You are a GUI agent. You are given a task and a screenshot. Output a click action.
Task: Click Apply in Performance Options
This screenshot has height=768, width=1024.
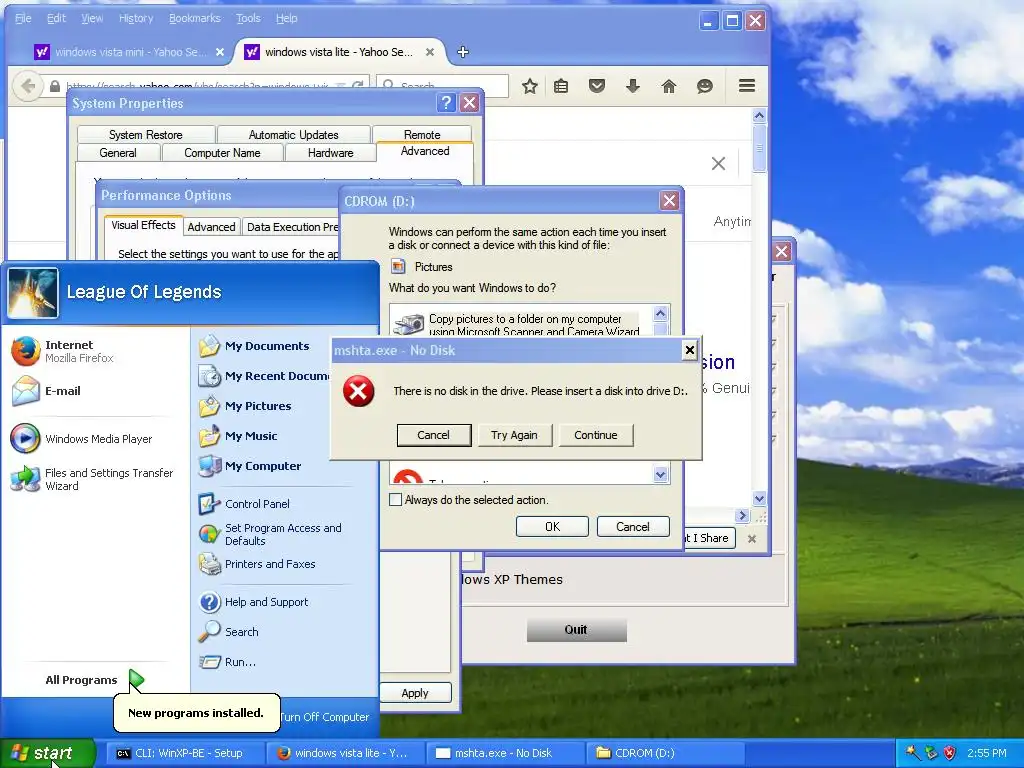point(415,693)
